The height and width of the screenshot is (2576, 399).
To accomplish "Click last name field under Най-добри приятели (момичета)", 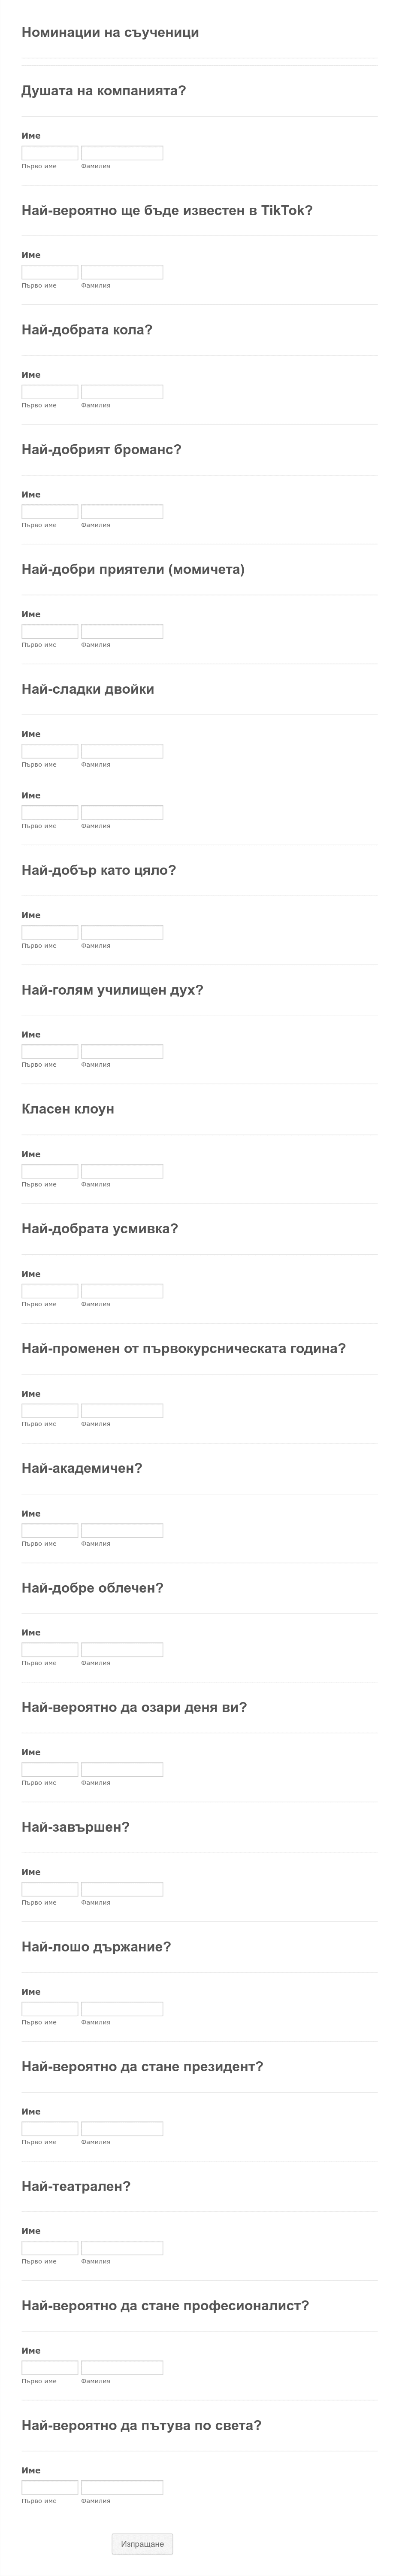I will [x=122, y=631].
